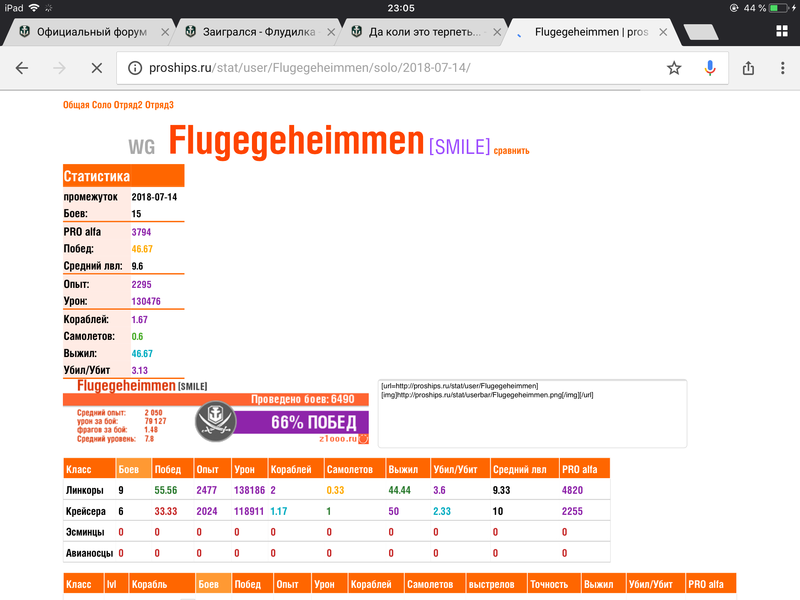The image size is (800, 600).
Task: Click the Flugegeheimmen player name heading
Action: 296,141
